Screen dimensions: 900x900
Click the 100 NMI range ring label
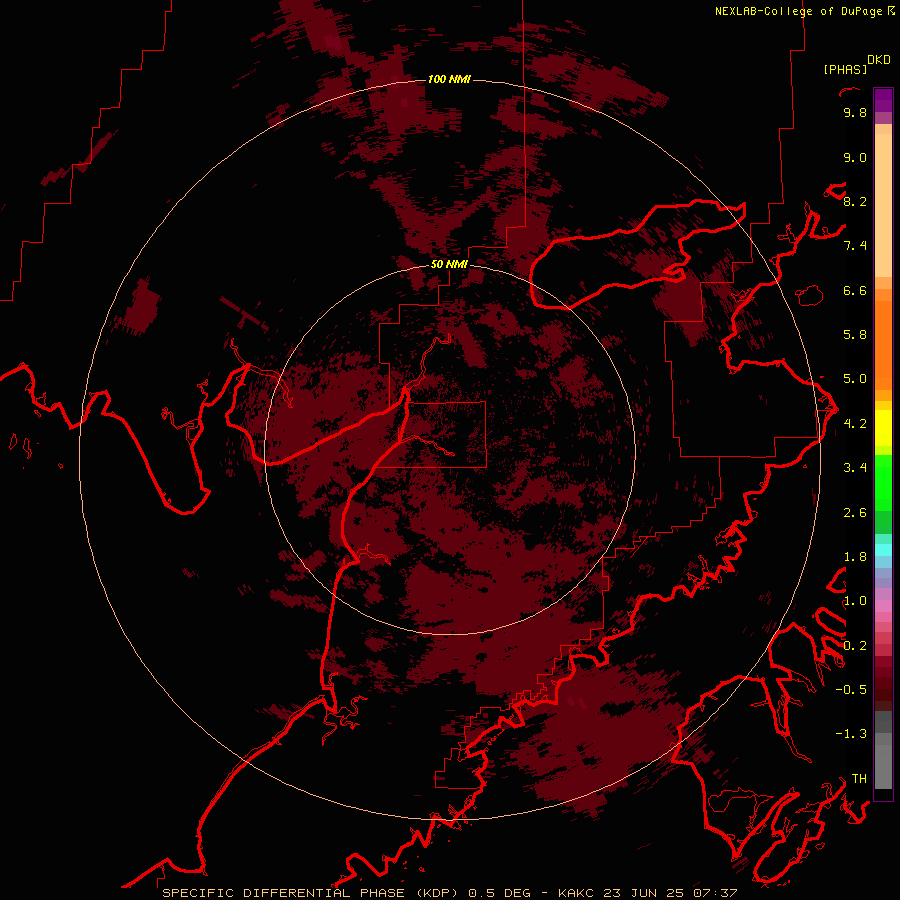tap(449, 79)
